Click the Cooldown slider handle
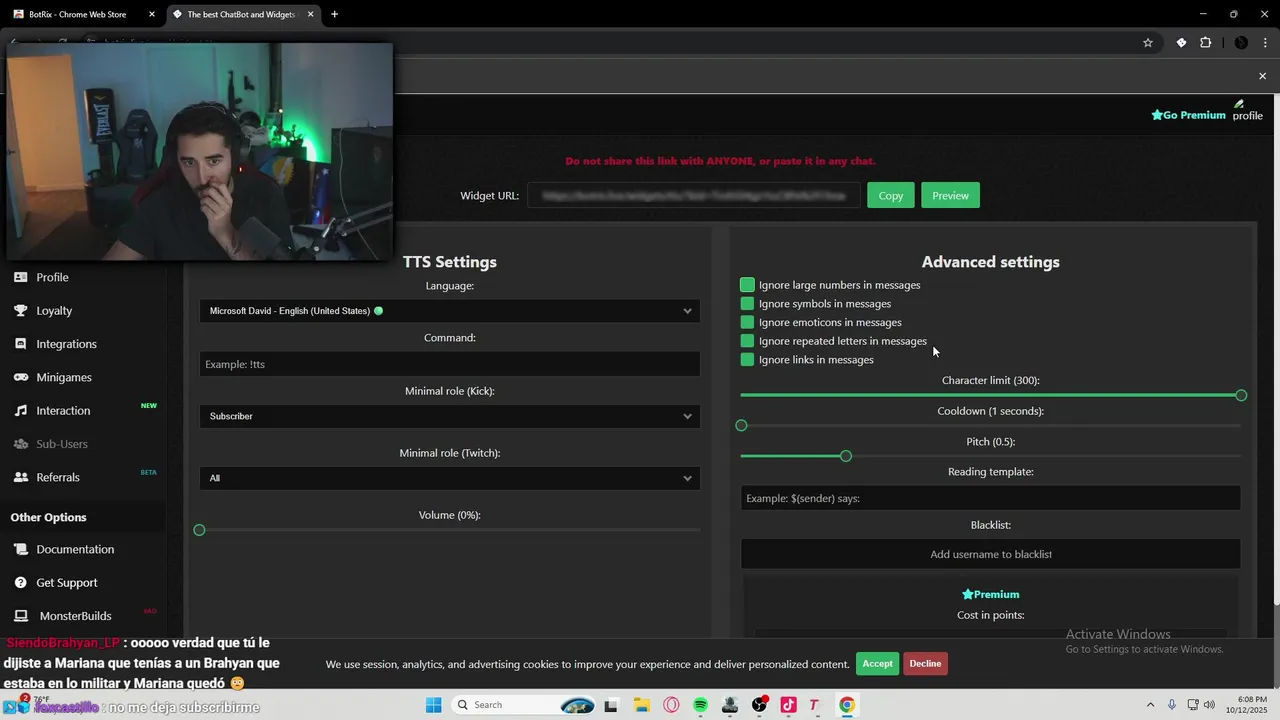Image resolution: width=1280 pixels, height=720 pixels. pos(741,426)
